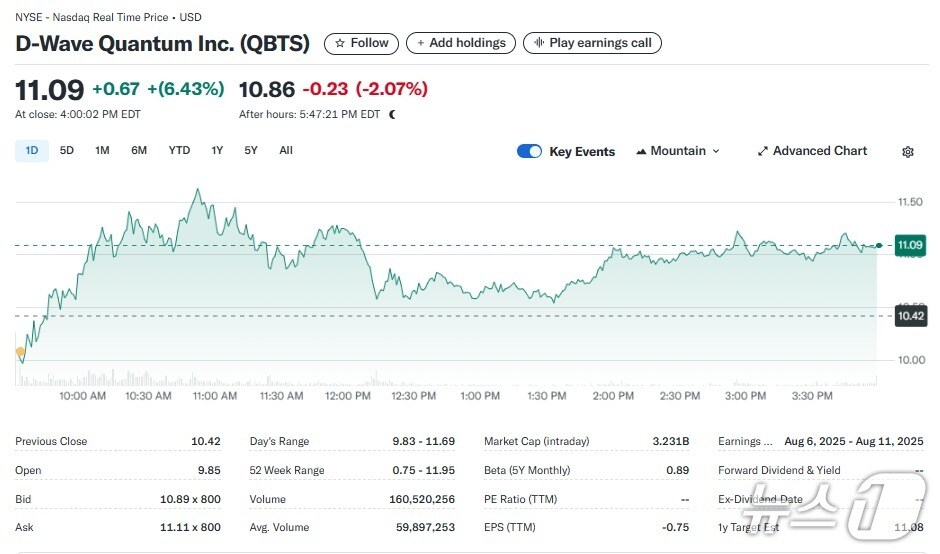Click the star icon in Follow

340,43
